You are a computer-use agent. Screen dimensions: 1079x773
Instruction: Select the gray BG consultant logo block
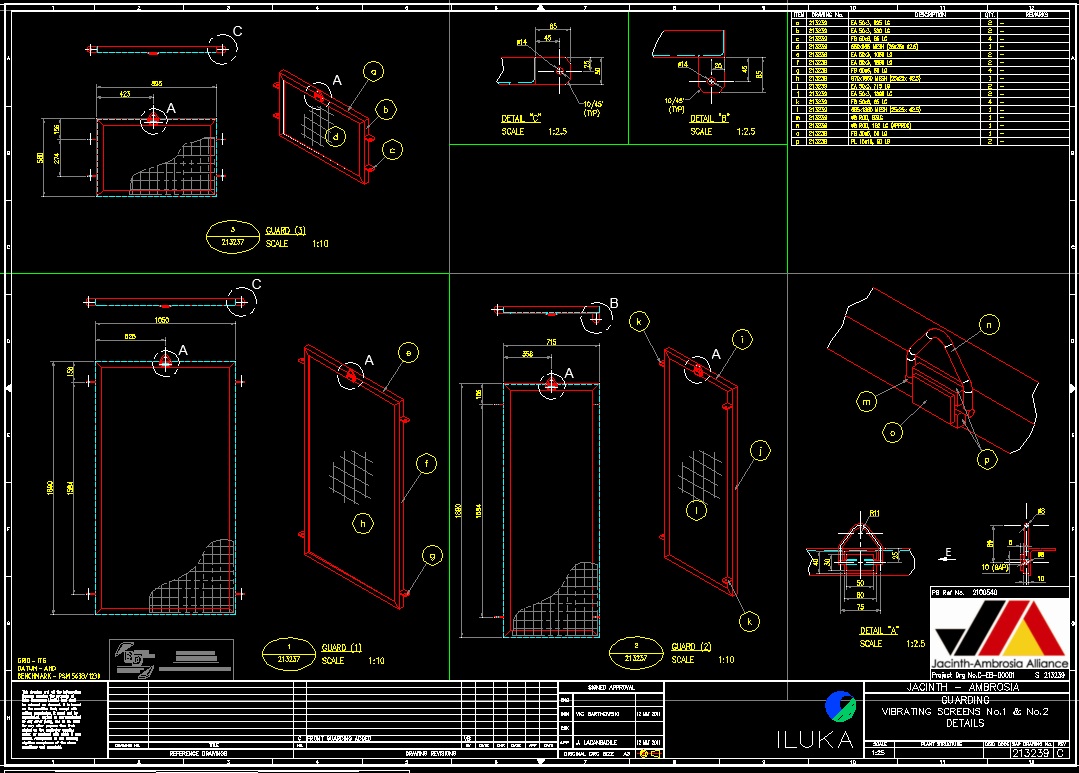170,657
